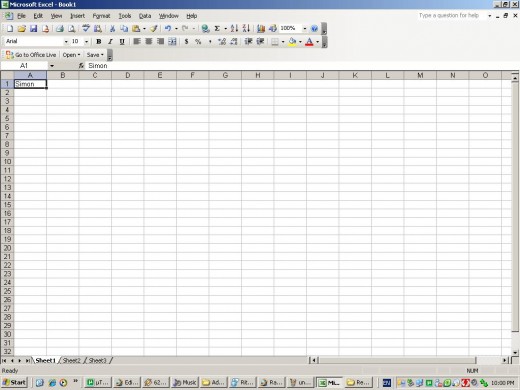
Task: Apply the yellow fill color bucket
Action: (x=292, y=42)
